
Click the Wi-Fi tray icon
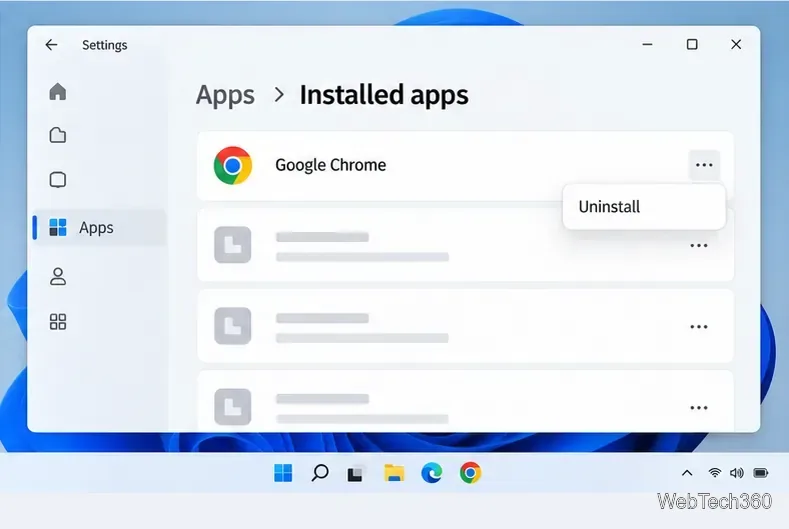point(714,473)
